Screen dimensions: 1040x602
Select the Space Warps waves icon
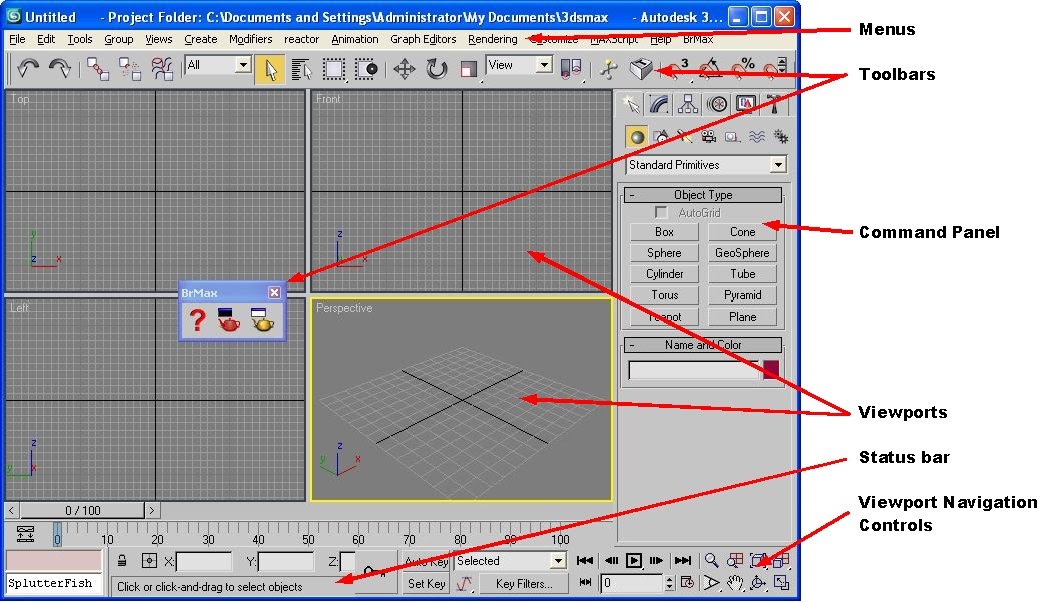pyautogui.click(x=757, y=137)
